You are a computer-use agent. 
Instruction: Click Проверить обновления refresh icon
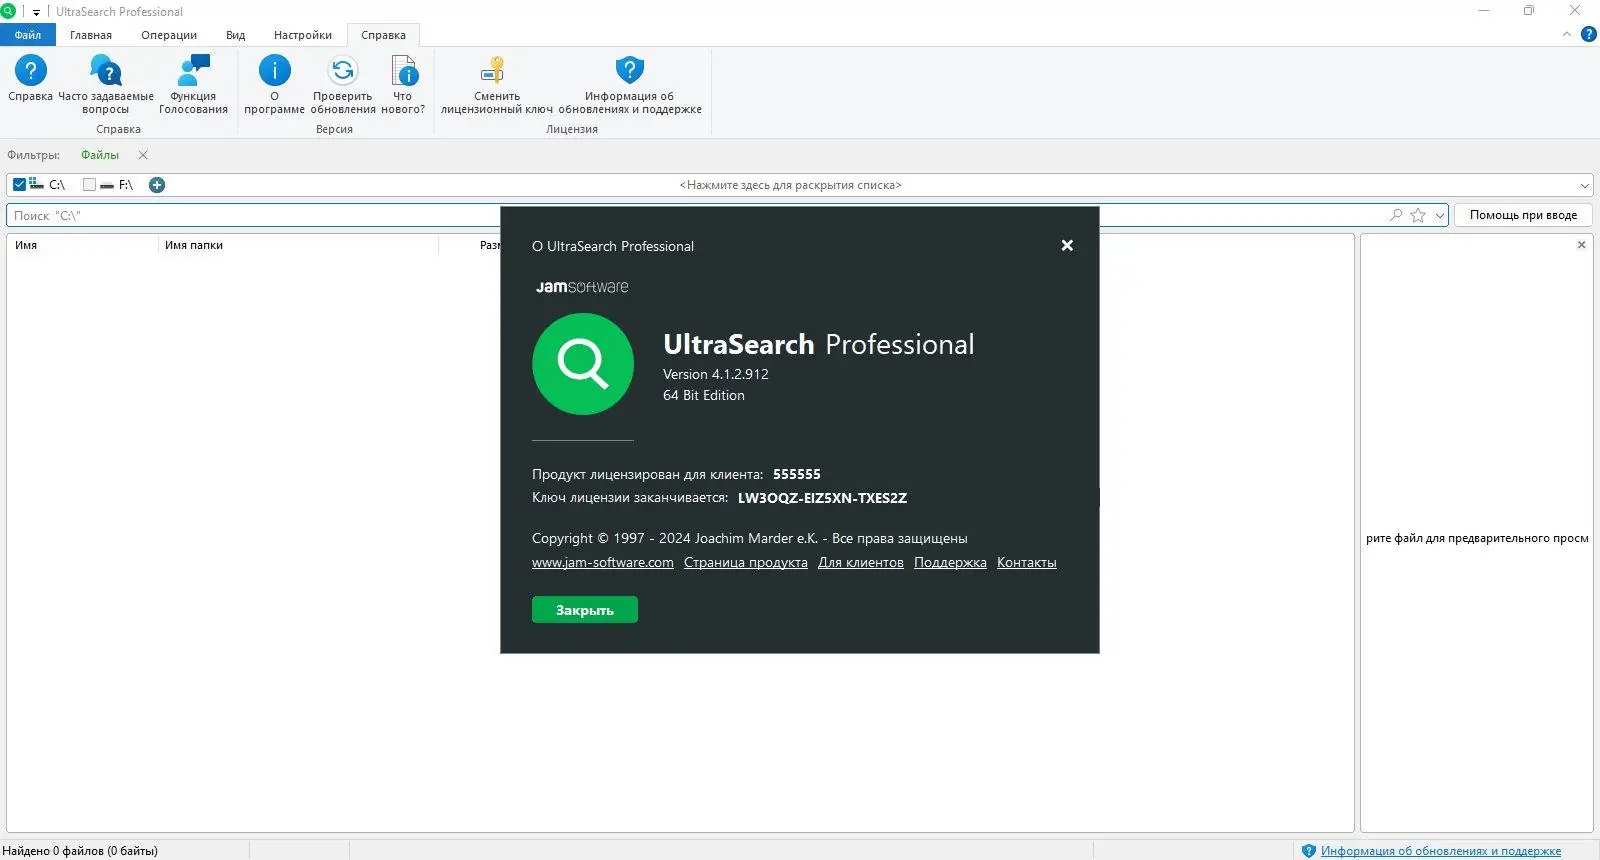(x=343, y=71)
